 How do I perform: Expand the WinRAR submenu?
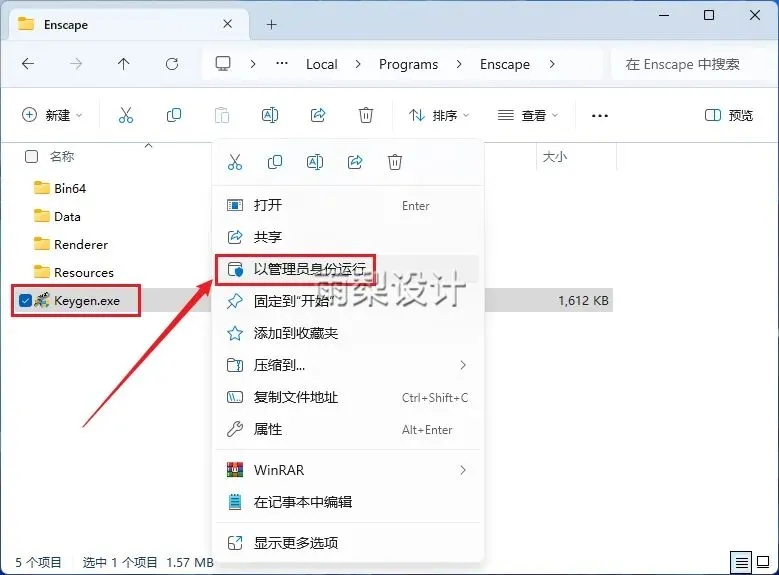click(x=463, y=470)
